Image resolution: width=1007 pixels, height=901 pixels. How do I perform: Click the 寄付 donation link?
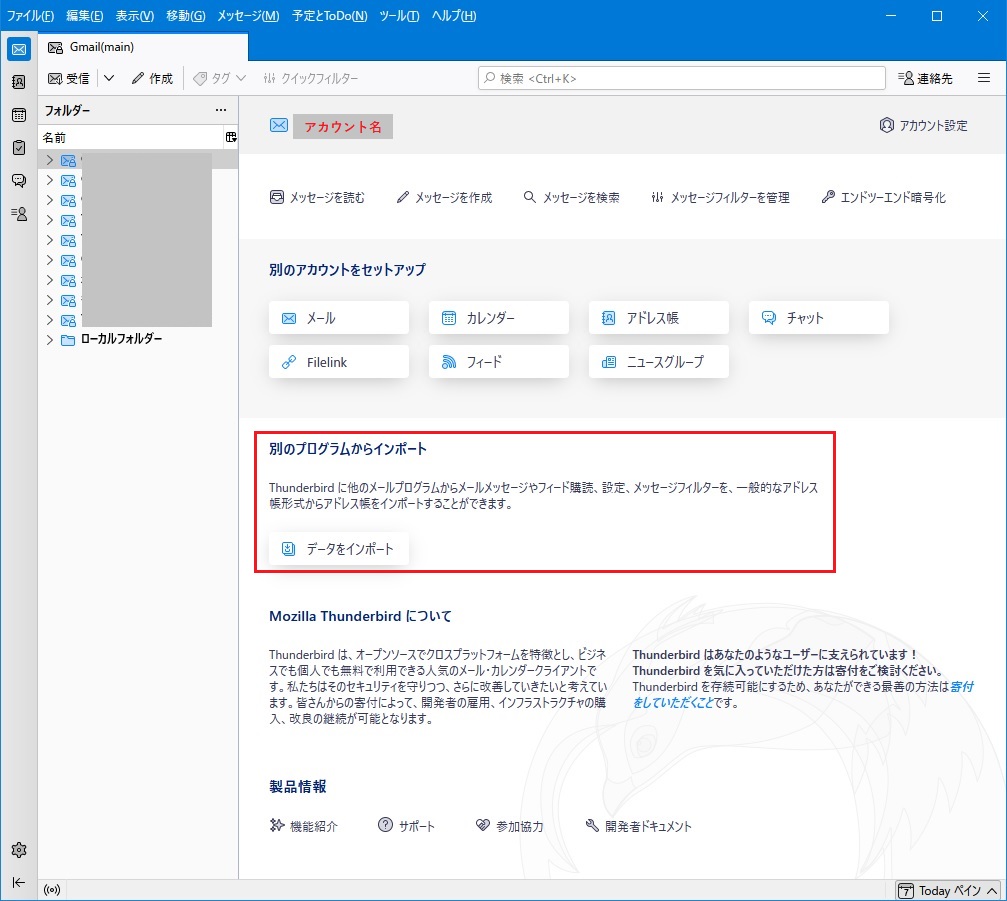point(961,687)
